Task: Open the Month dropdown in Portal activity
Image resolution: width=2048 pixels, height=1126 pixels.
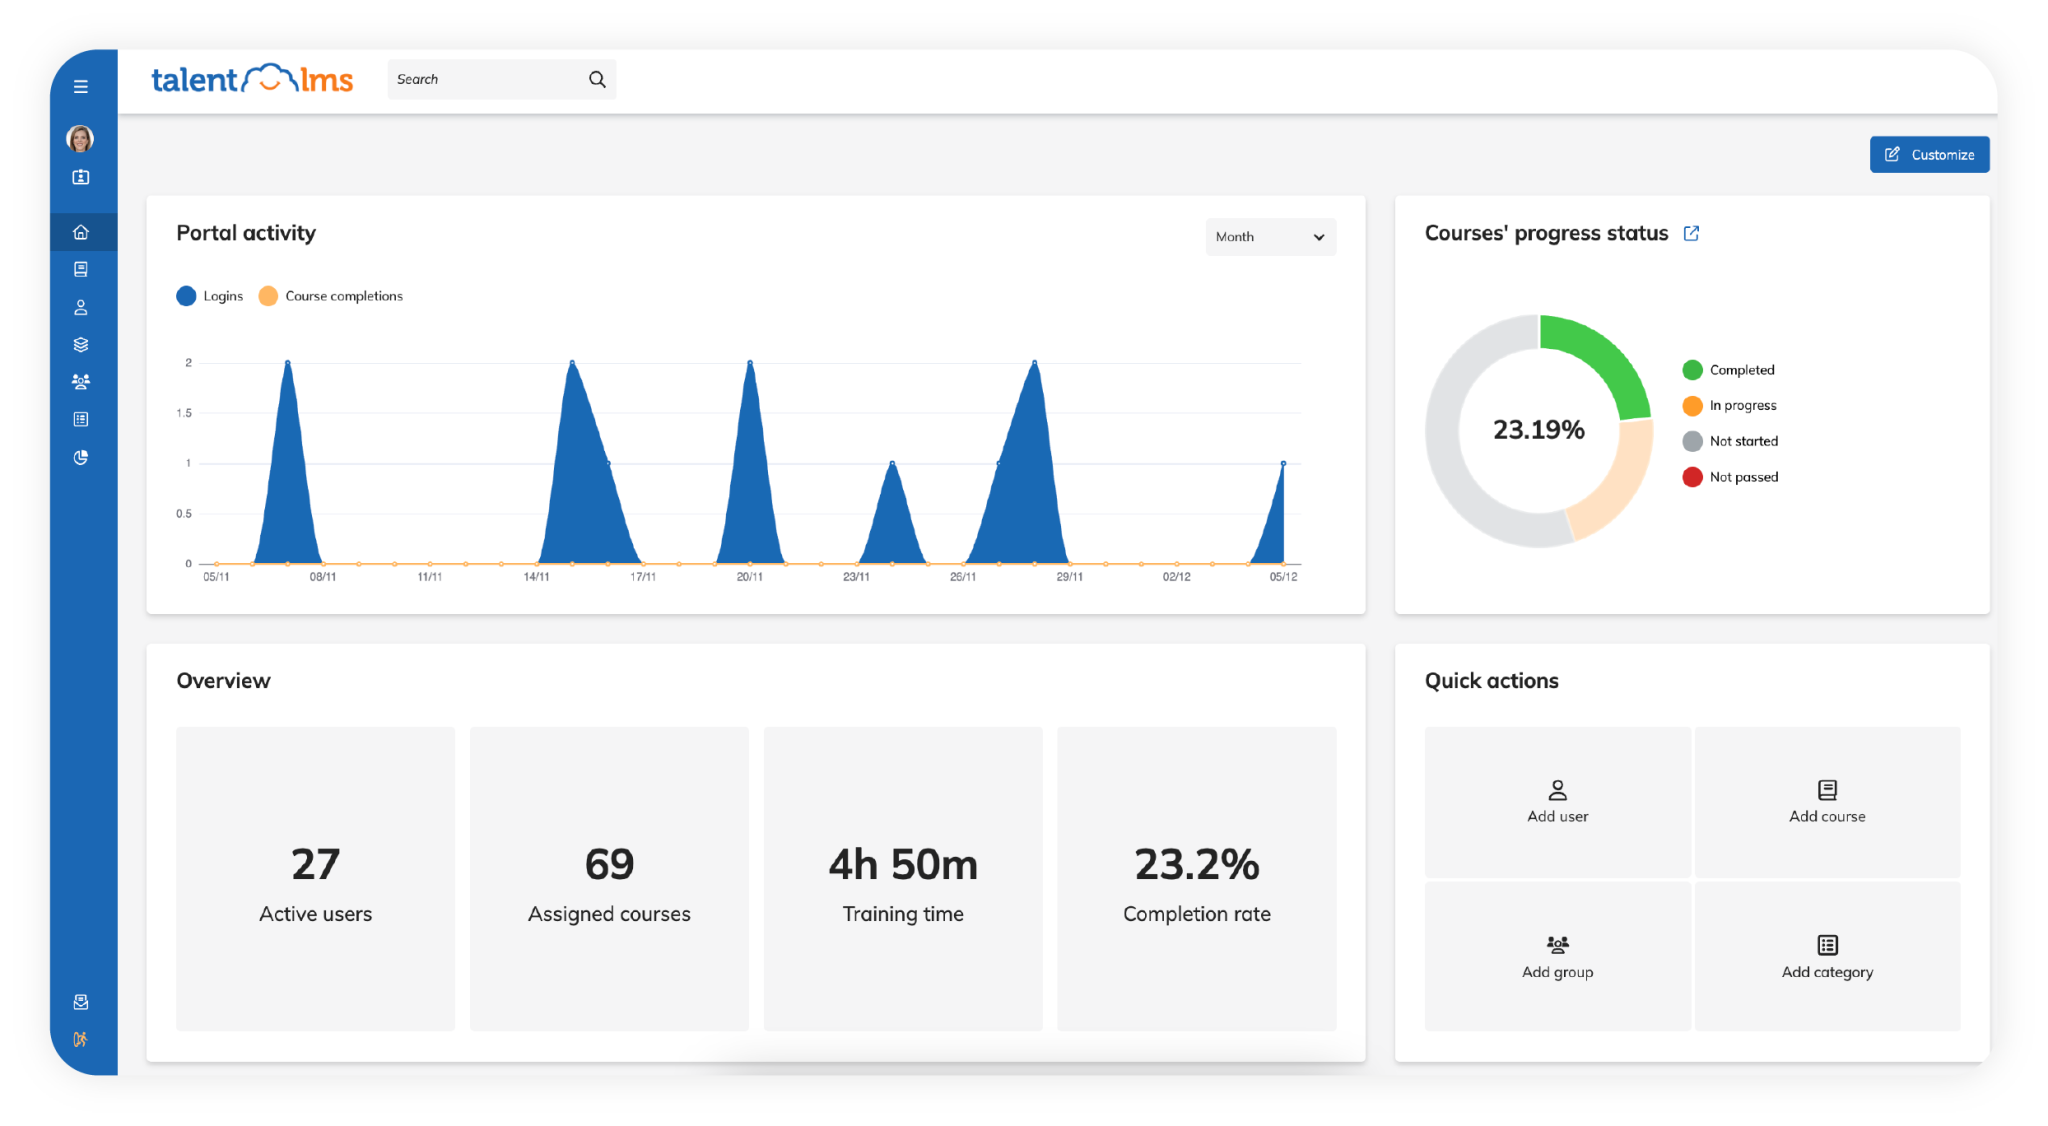Action: [x=1270, y=237]
